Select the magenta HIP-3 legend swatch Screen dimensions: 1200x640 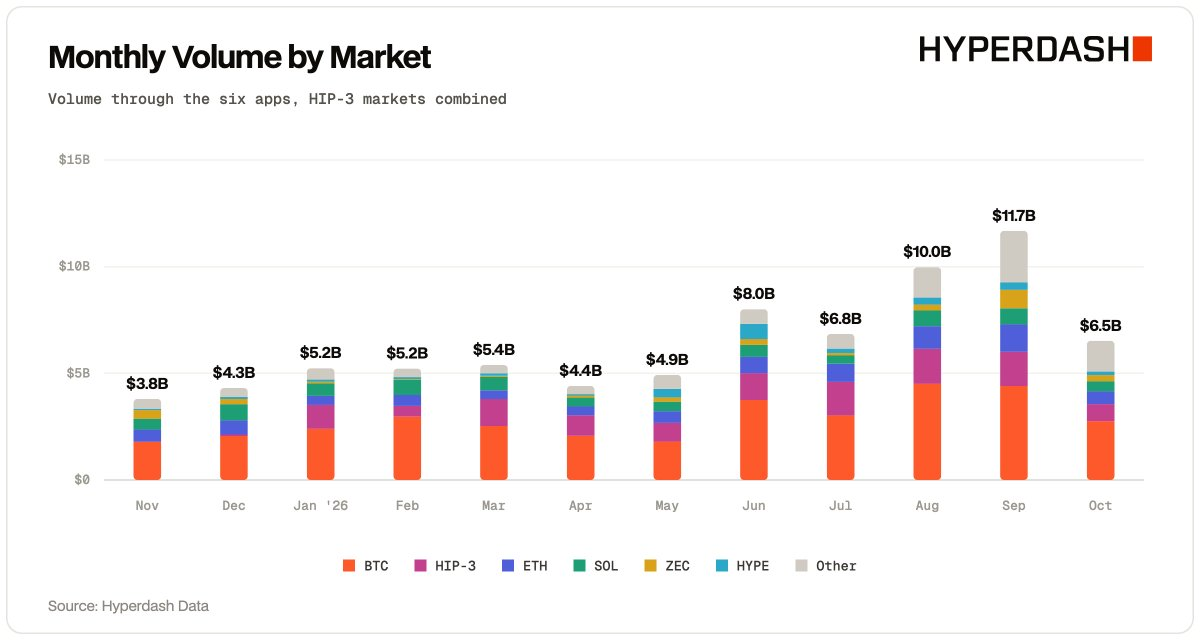click(x=421, y=566)
